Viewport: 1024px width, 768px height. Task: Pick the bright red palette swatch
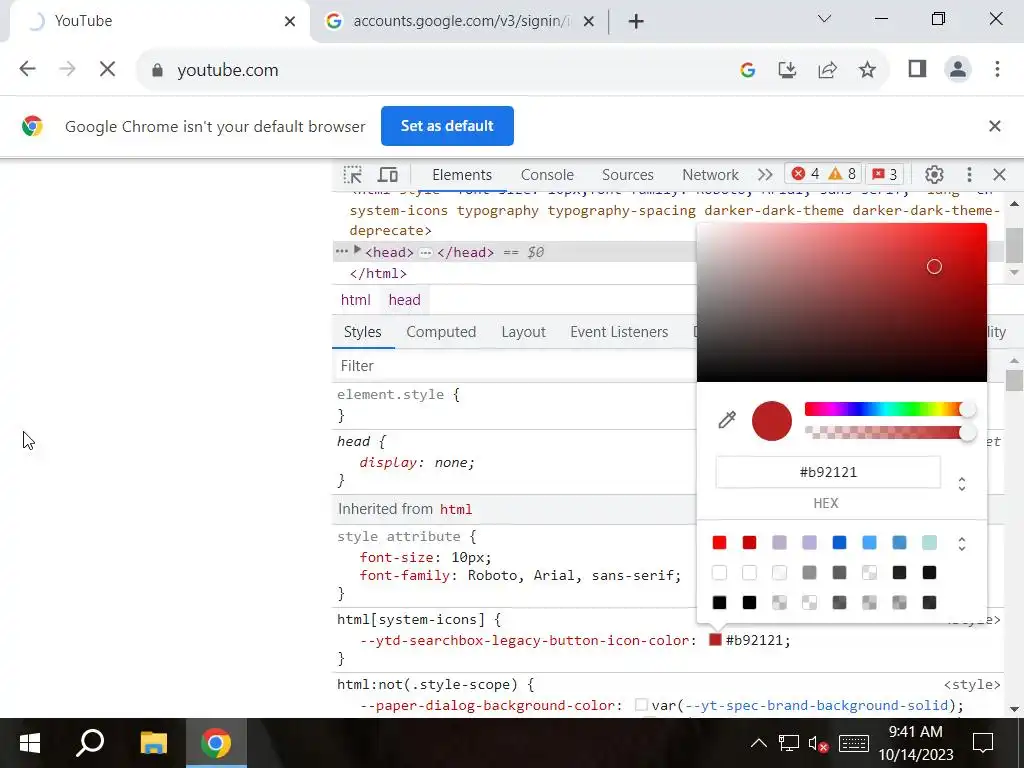tap(719, 543)
